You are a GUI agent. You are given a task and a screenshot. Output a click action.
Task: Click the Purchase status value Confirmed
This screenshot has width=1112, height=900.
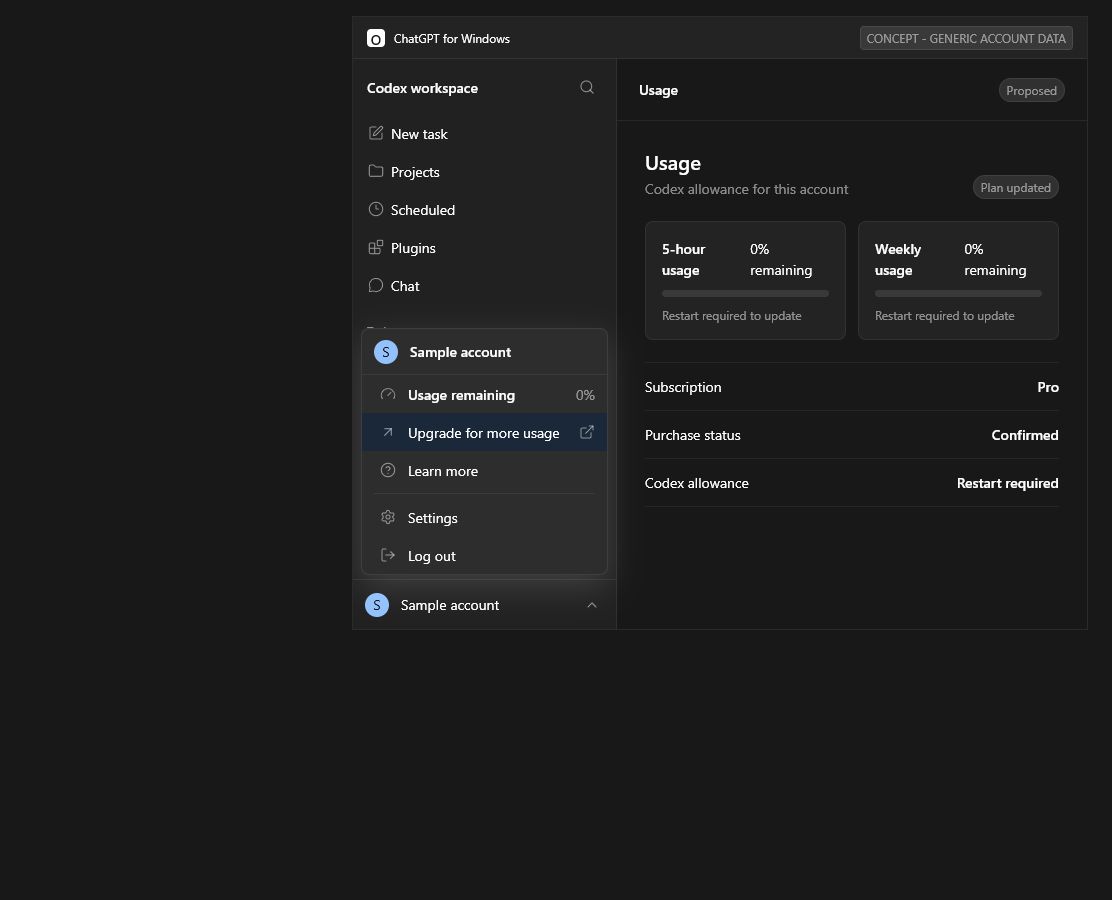(1025, 435)
